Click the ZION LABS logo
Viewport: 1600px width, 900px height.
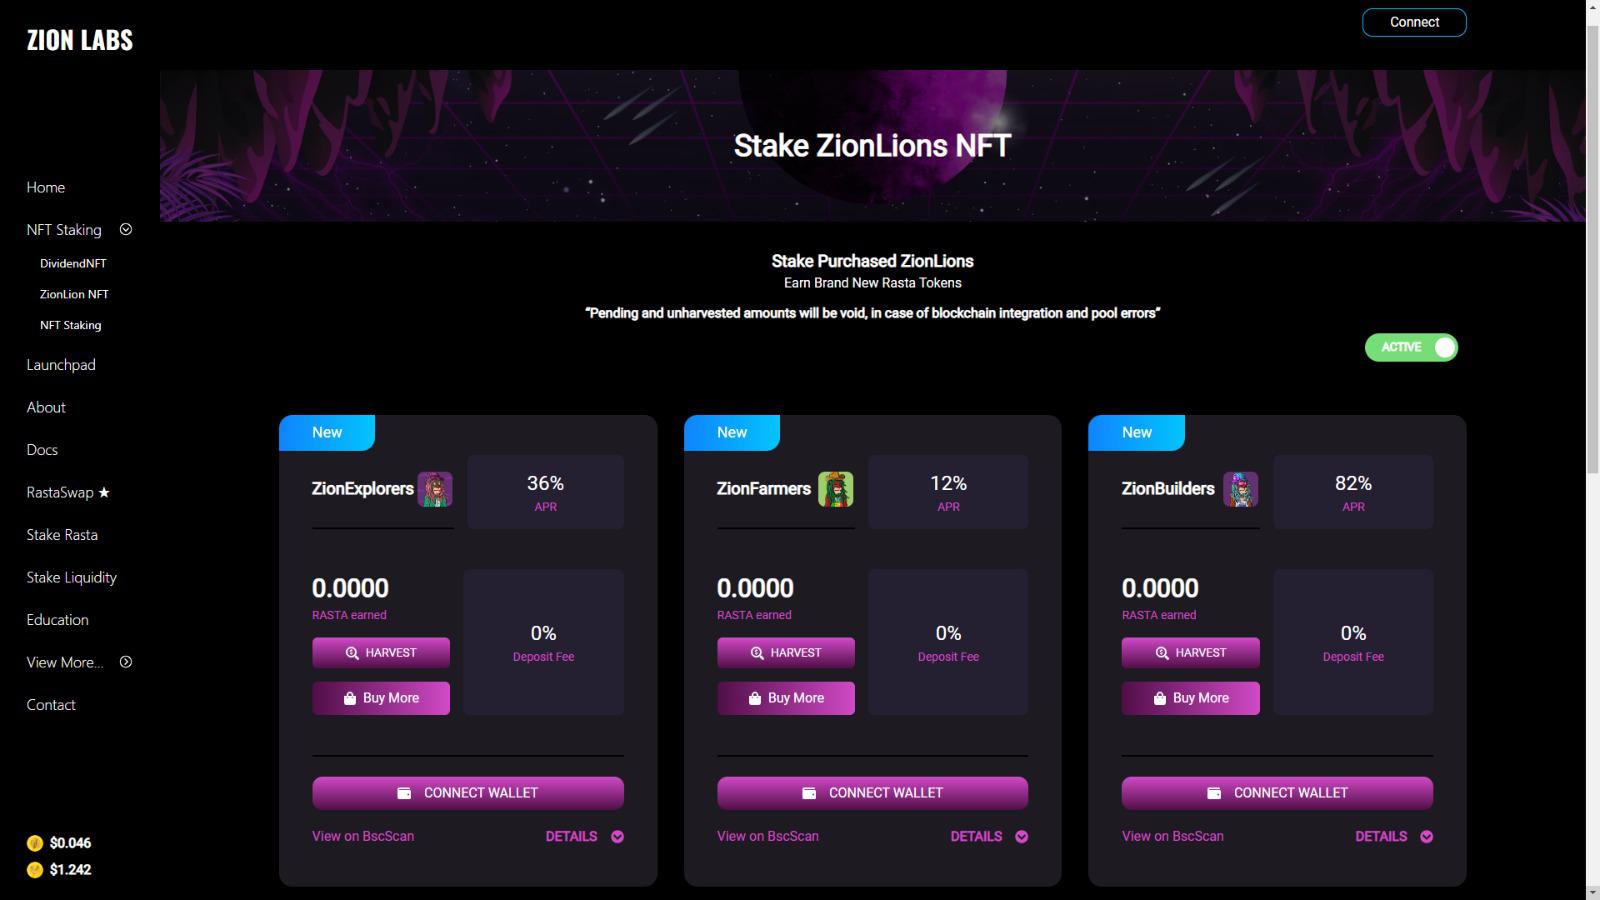click(80, 40)
